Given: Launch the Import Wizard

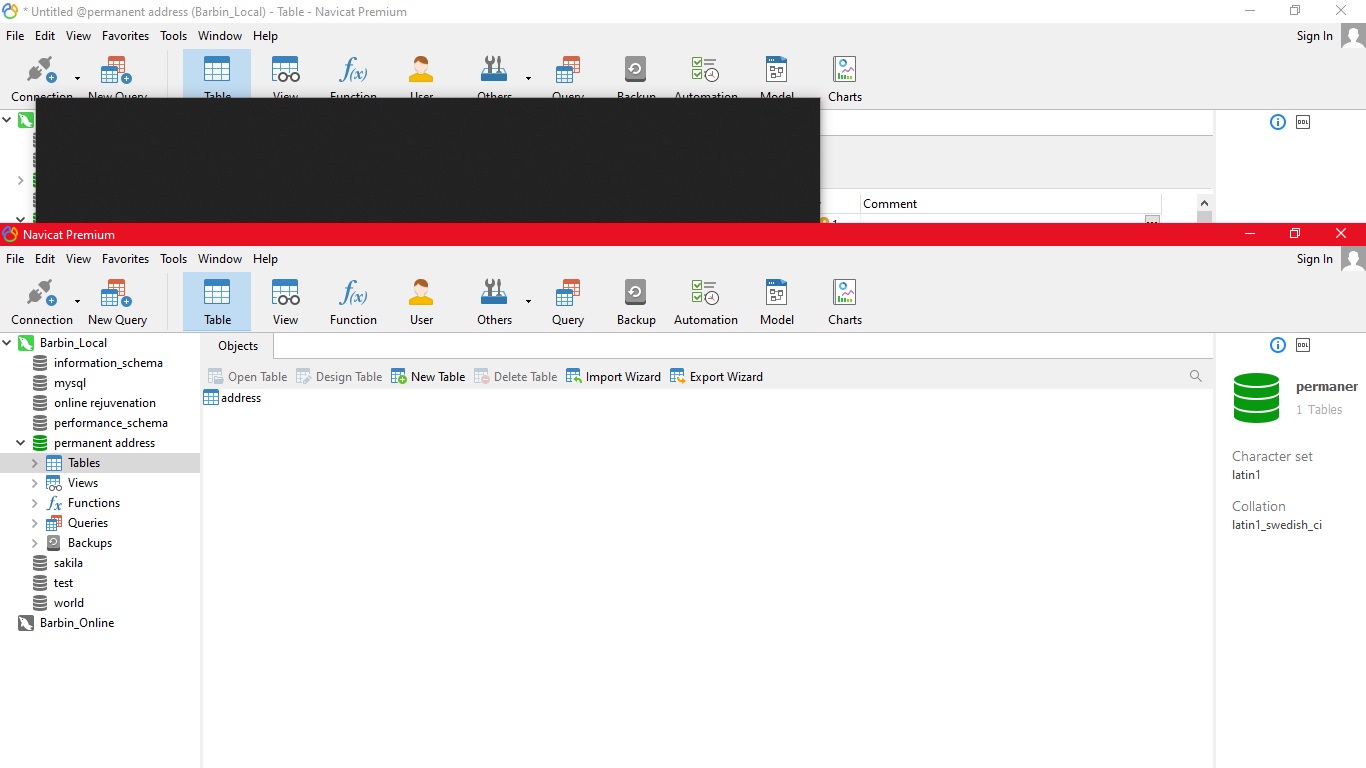Looking at the screenshot, I should (613, 377).
